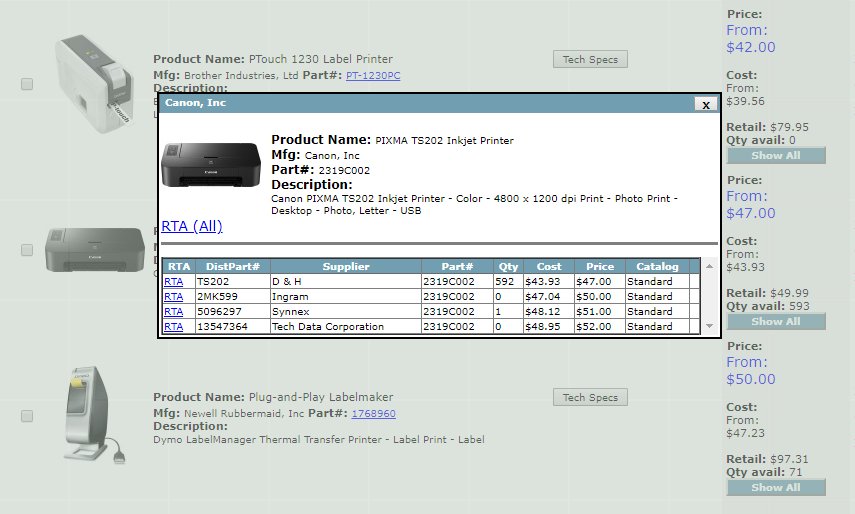Click the RTA column header

[x=179, y=267]
